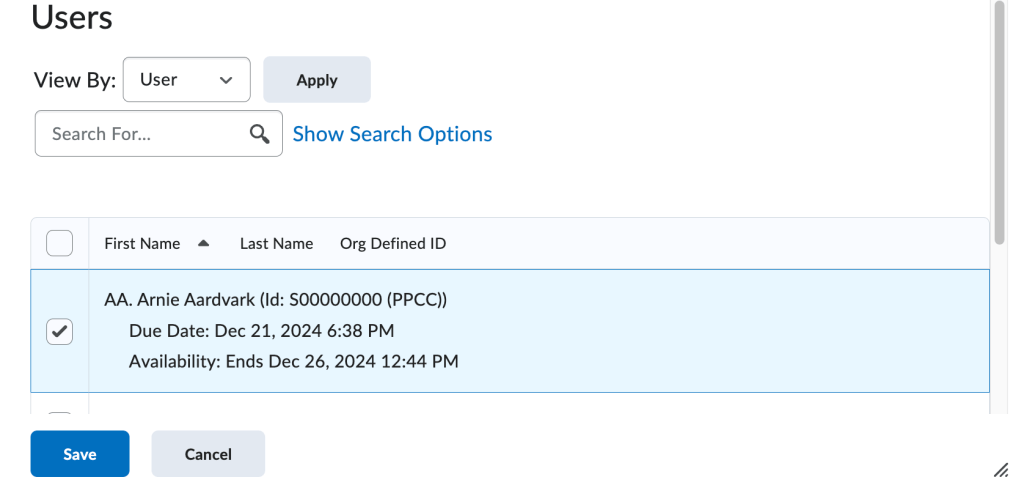
Task: Click the vertical scrollbar thumb
Action: point(999,123)
